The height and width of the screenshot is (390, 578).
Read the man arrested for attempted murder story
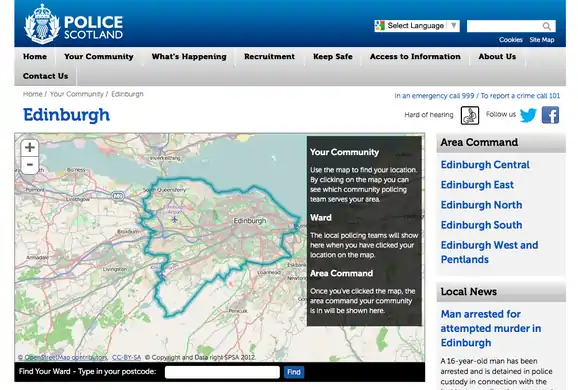tap(491, 328)
